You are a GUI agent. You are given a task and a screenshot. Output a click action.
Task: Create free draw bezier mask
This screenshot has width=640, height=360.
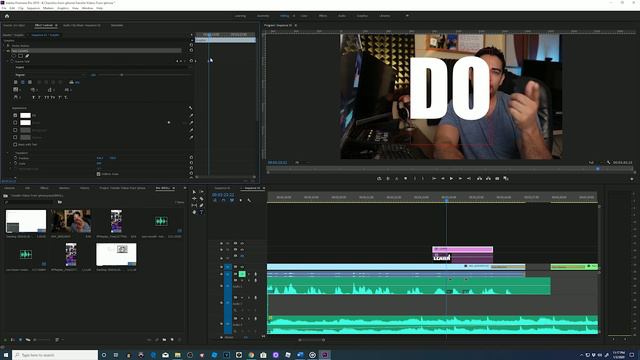coord(27,56)
